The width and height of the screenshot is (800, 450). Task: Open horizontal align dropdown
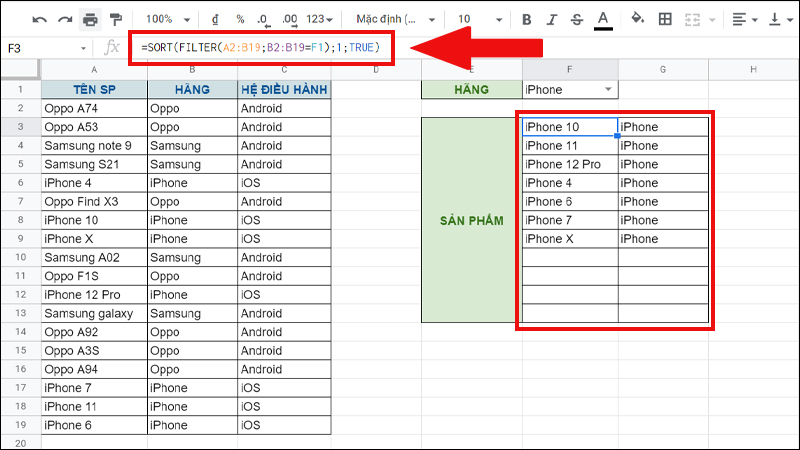[744, 20]
